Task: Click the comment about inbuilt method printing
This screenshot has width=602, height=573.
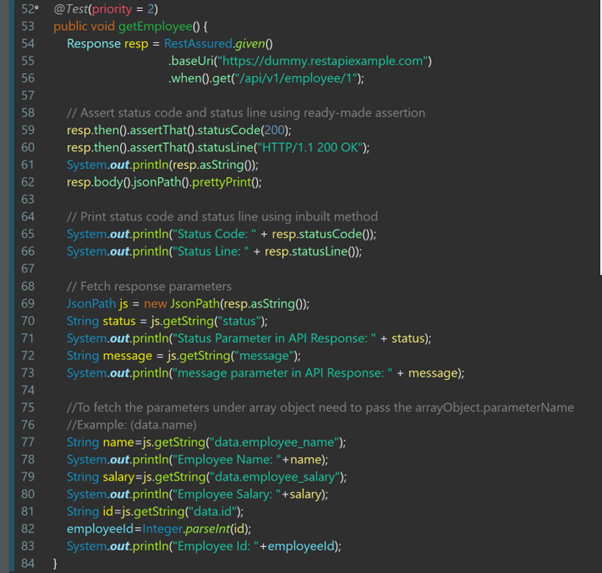Action: 222,216
